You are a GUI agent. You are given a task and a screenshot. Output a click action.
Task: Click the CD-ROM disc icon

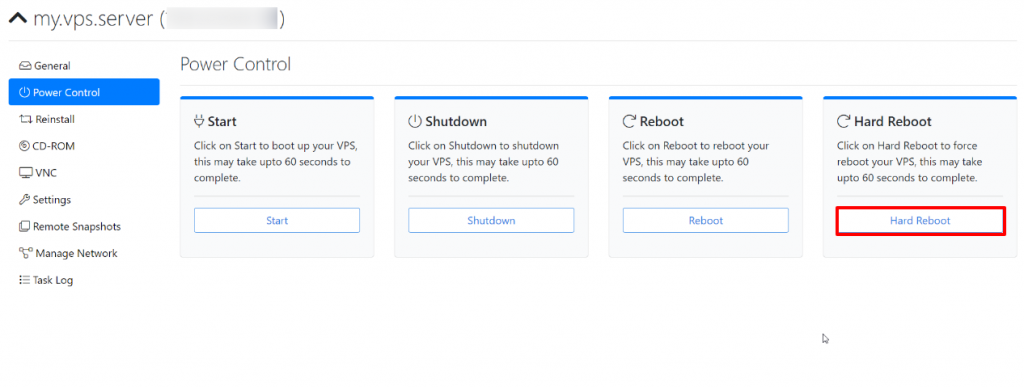(x=25, y=146)
